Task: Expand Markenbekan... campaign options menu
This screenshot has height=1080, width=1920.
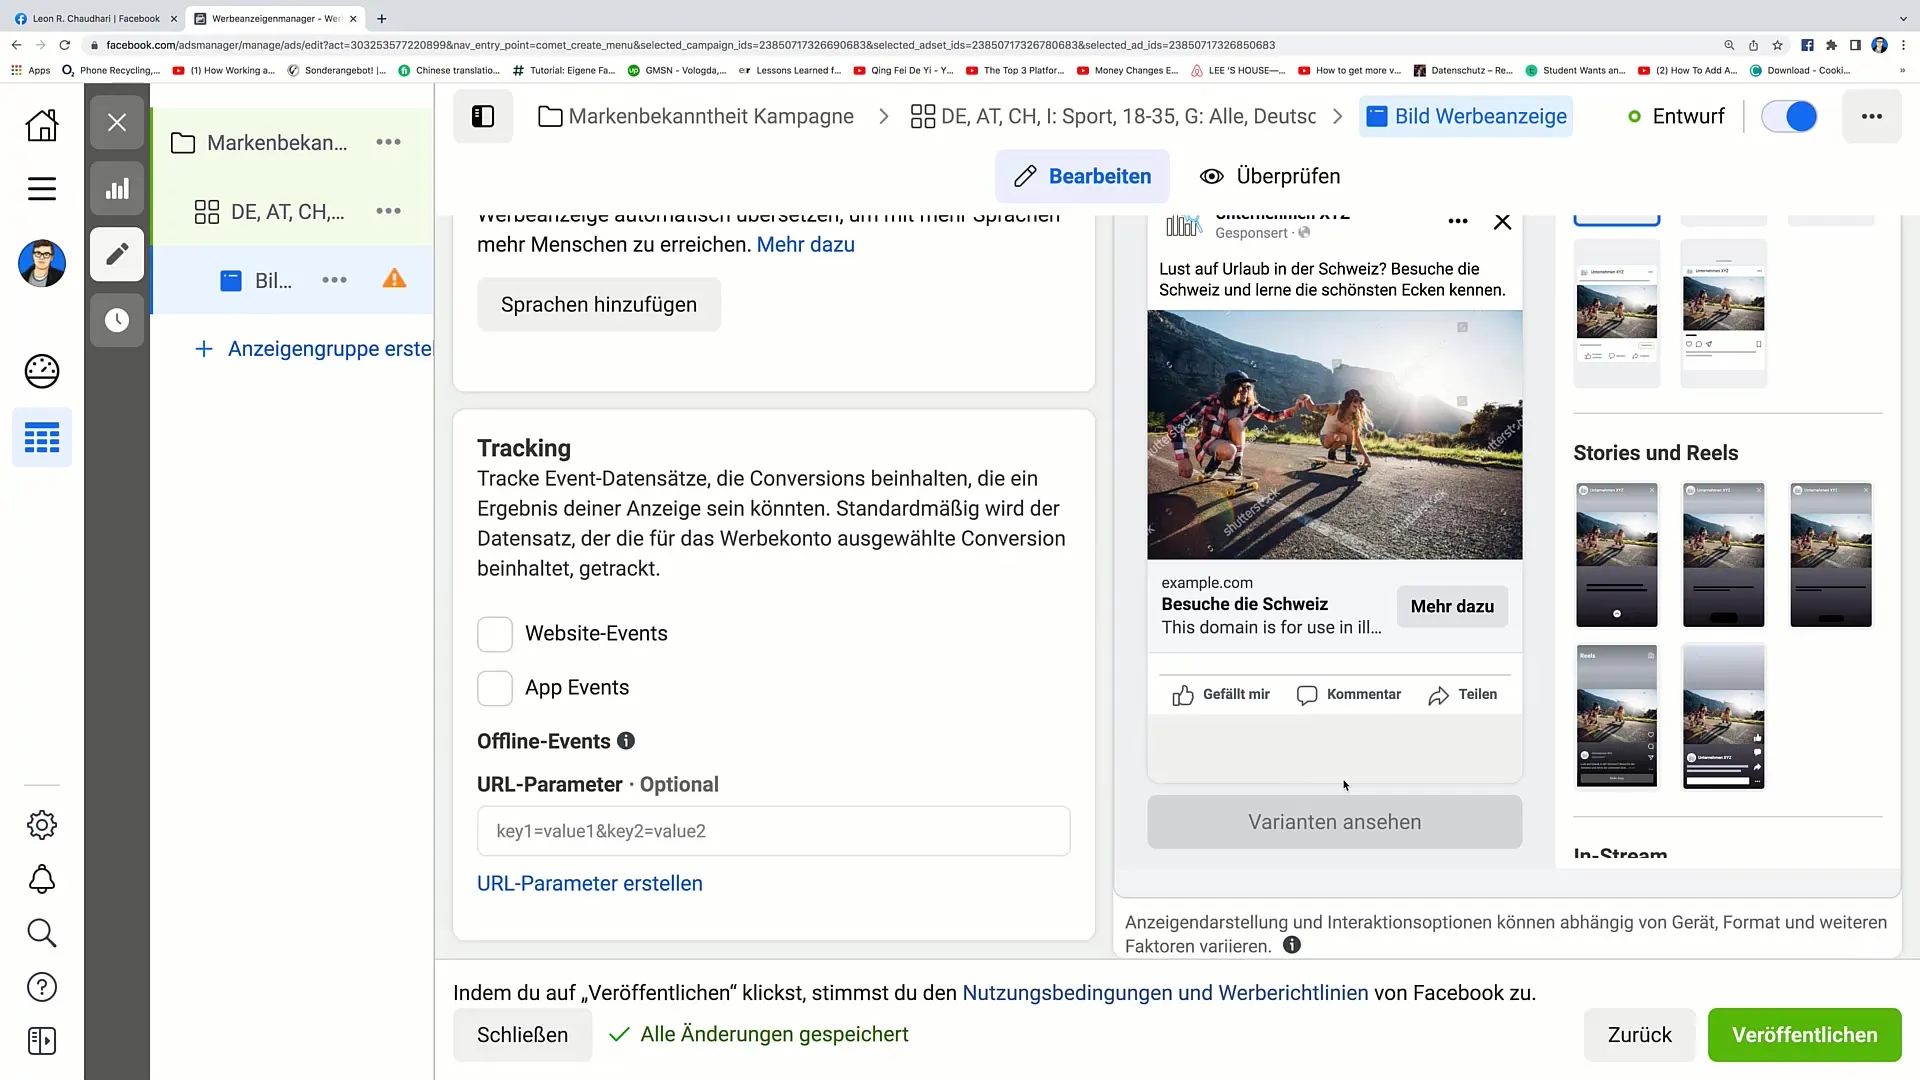Action: (389, 142)
